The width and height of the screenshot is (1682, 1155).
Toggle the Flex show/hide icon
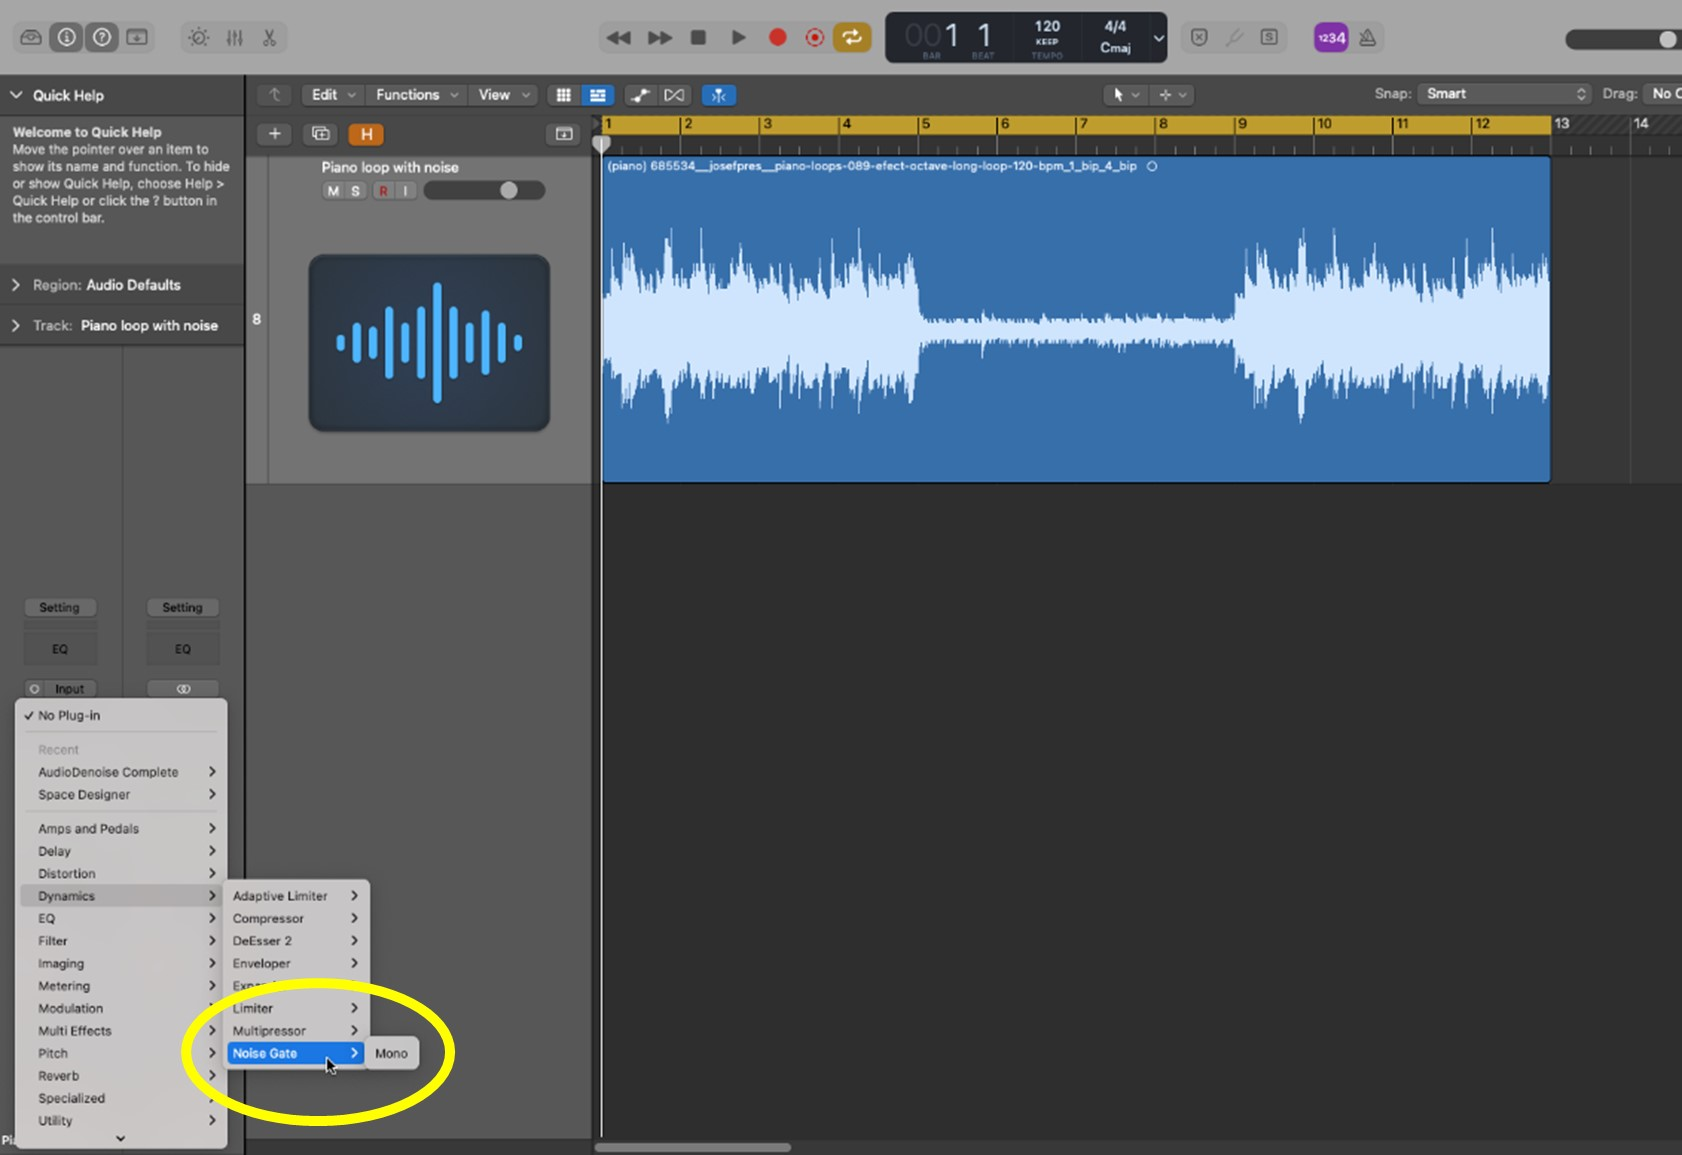tap(675, 95)
